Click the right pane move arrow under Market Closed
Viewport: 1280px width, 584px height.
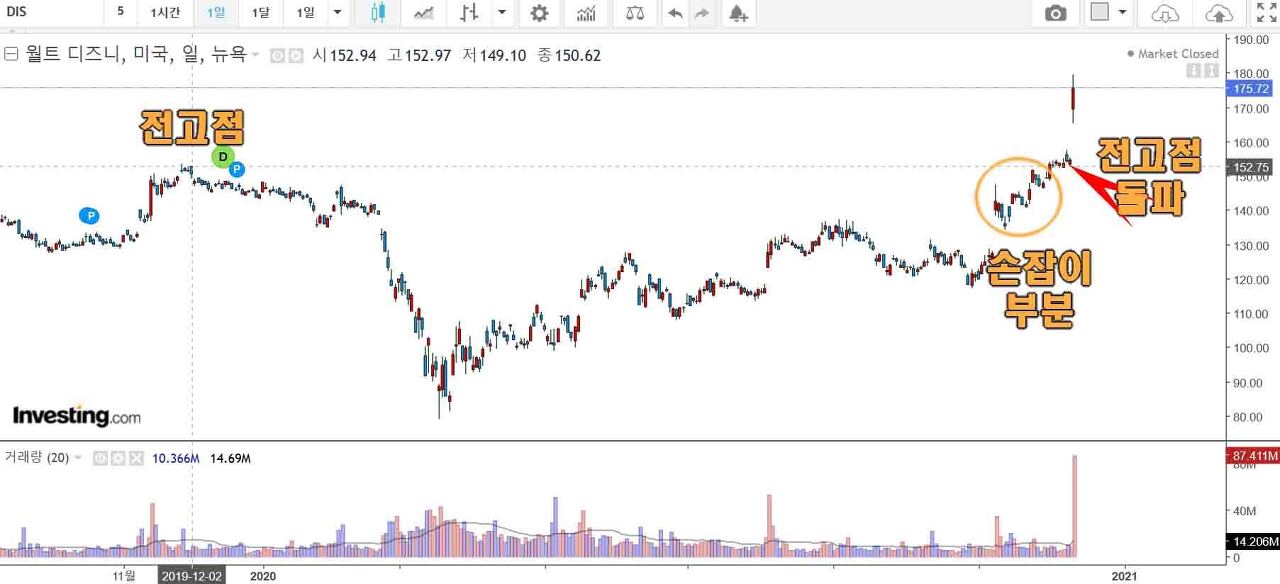[x=1211, y=71]
